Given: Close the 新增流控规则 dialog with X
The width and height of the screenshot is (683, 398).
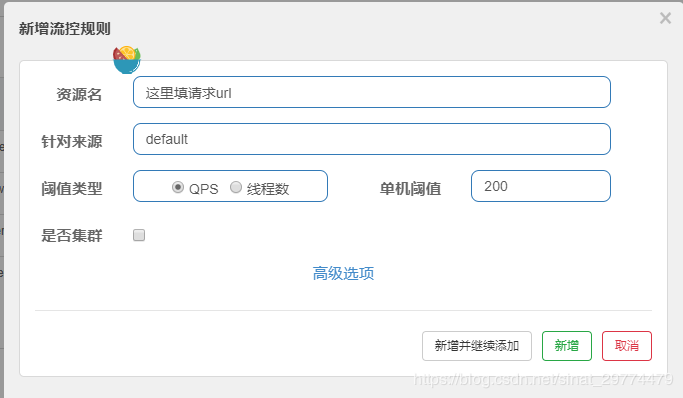Looking at the screenshot, I should (665, 18).
